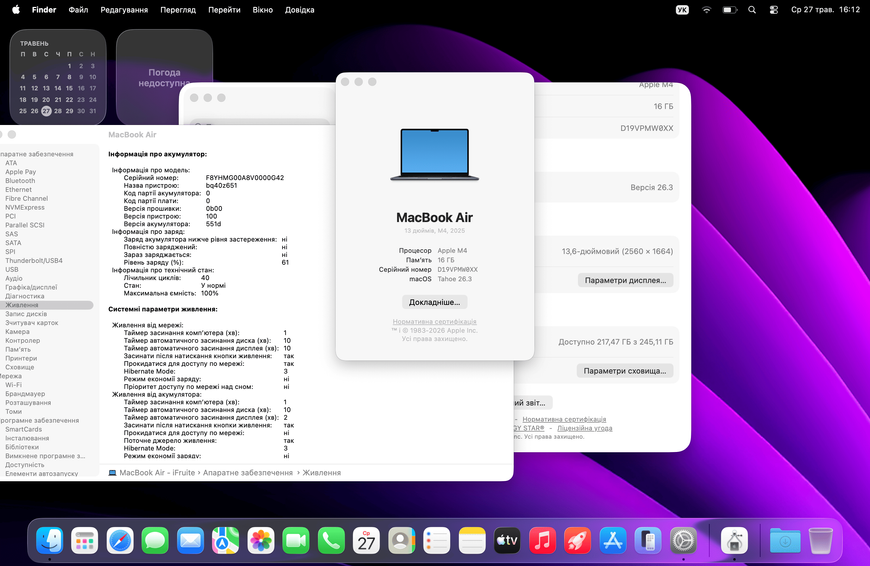Click the Погода недоступна weather widget

(x=164, y=78)
